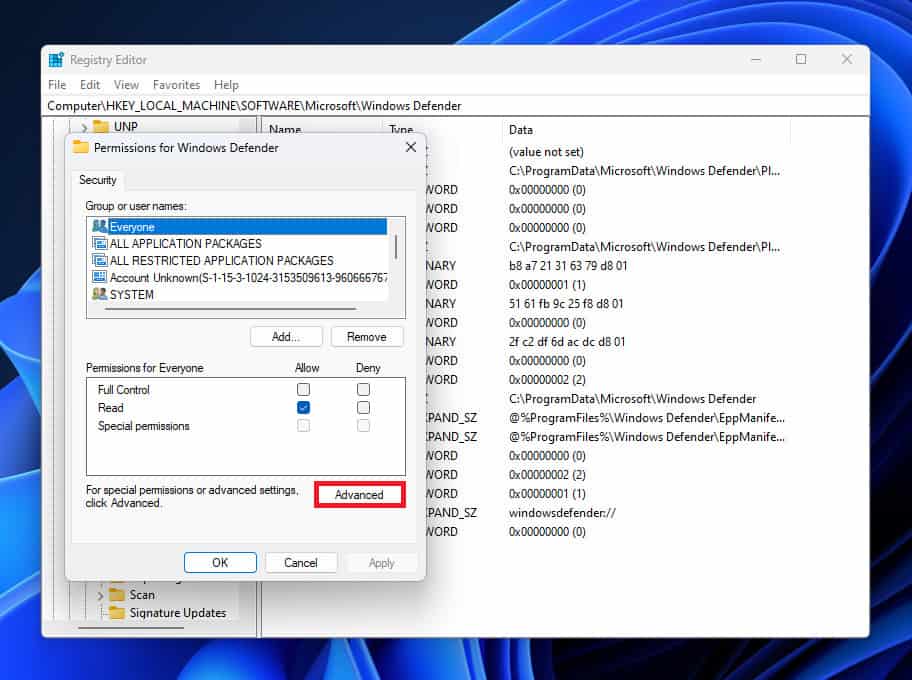
Task: Expand the Scan tree node
Action: tap(100, 596)
